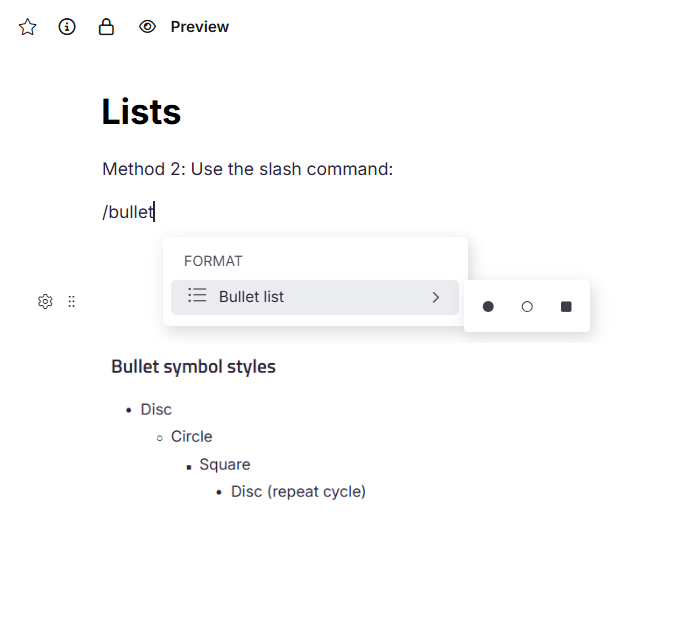Select the square bullet style
Screen dimensions: 677x623
pos(566,307)
